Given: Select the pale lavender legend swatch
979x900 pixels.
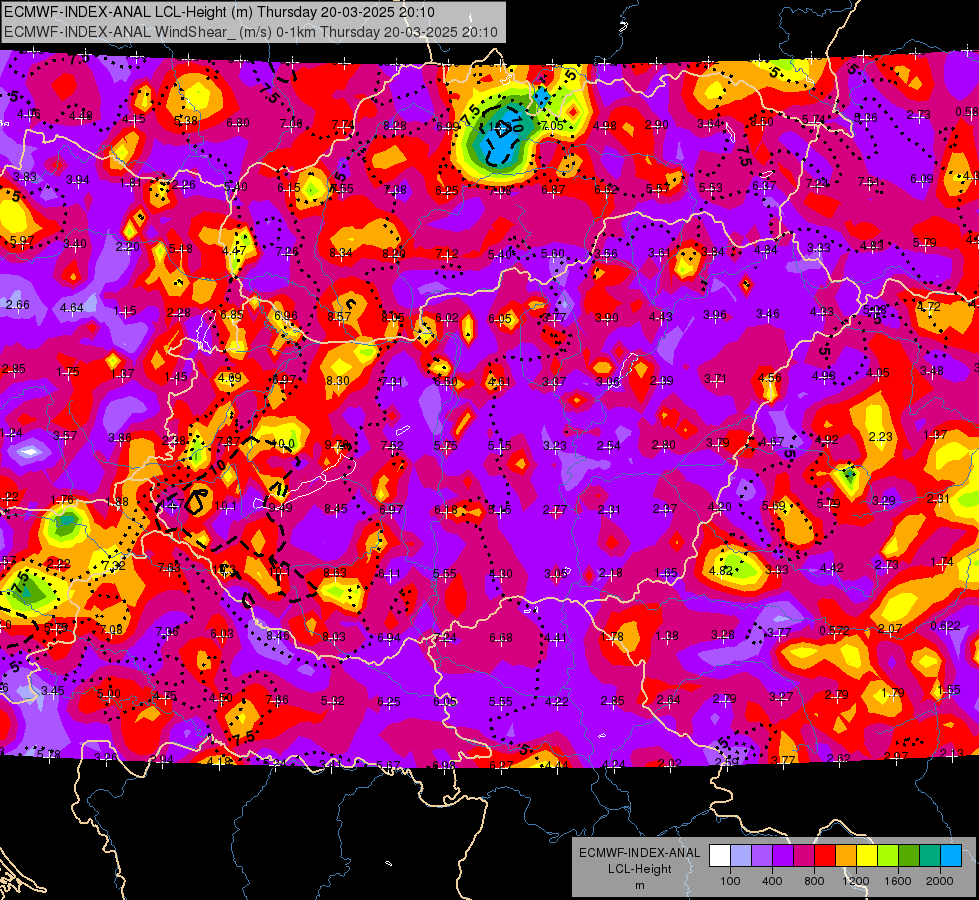Looking at the screenshot, I should tap(740, 856).
